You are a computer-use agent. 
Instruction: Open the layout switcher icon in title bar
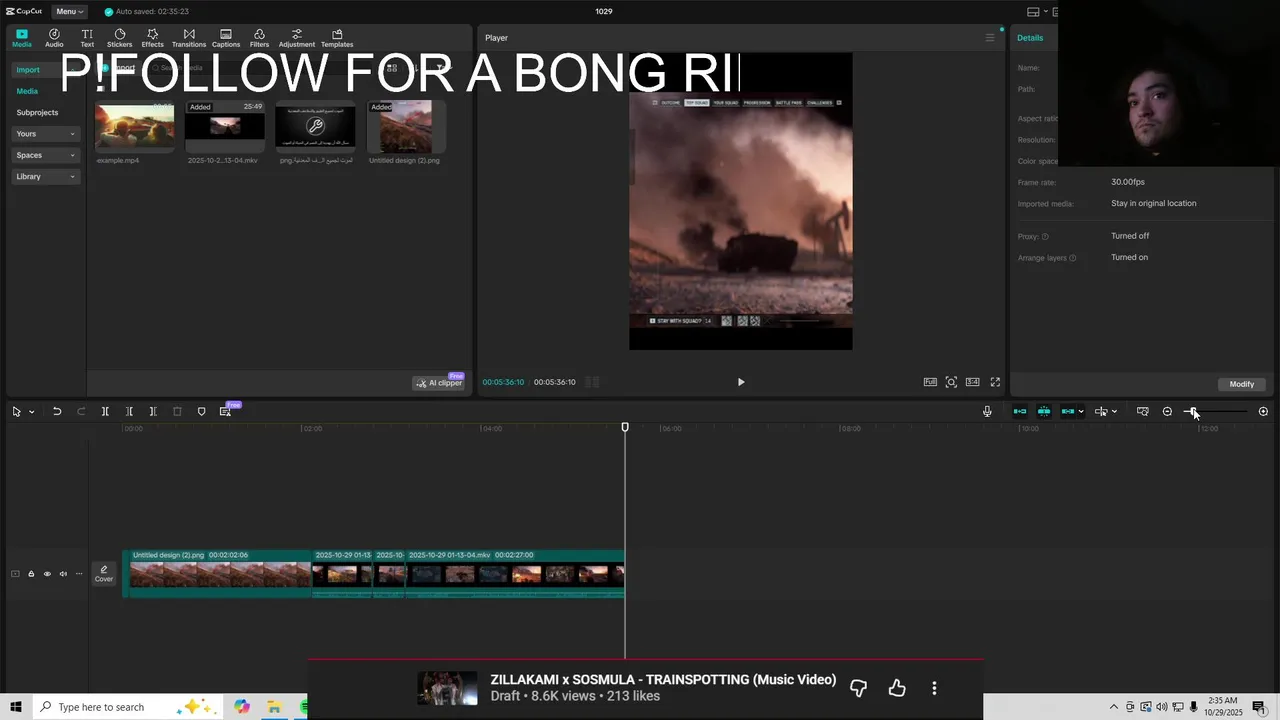pyautogui.click(x=1033, y=12)
